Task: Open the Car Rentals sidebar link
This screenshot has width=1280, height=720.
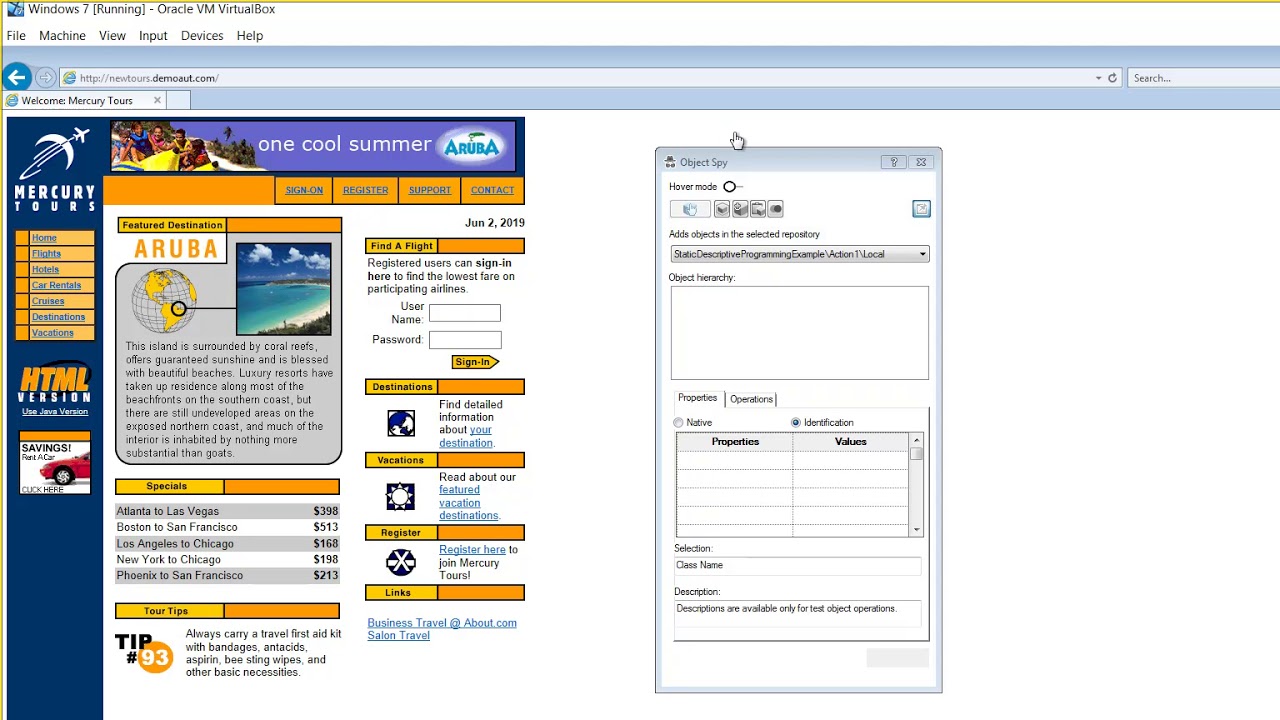Action: (56, 285)
